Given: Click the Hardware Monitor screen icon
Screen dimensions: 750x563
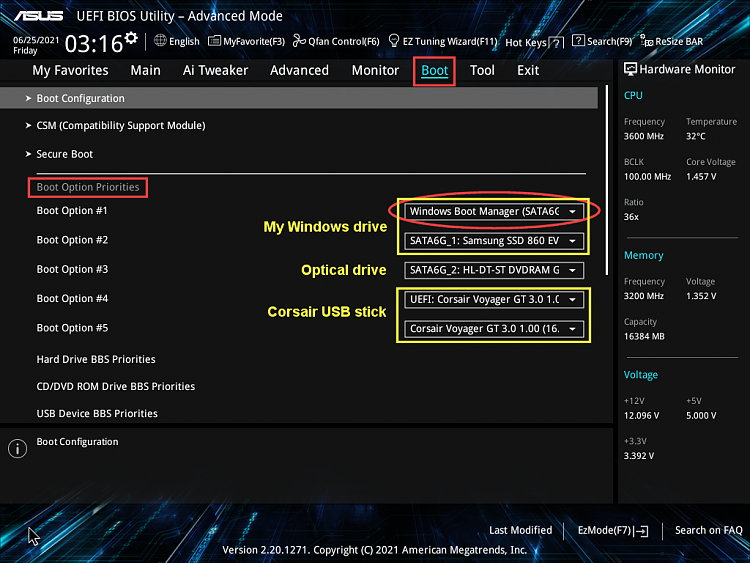Looking at the screenshot, I should pos(630,69).
